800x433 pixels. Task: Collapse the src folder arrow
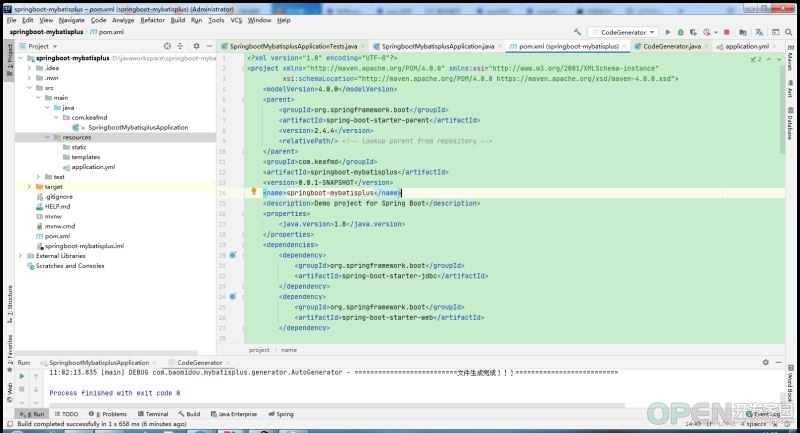point(29,88)
